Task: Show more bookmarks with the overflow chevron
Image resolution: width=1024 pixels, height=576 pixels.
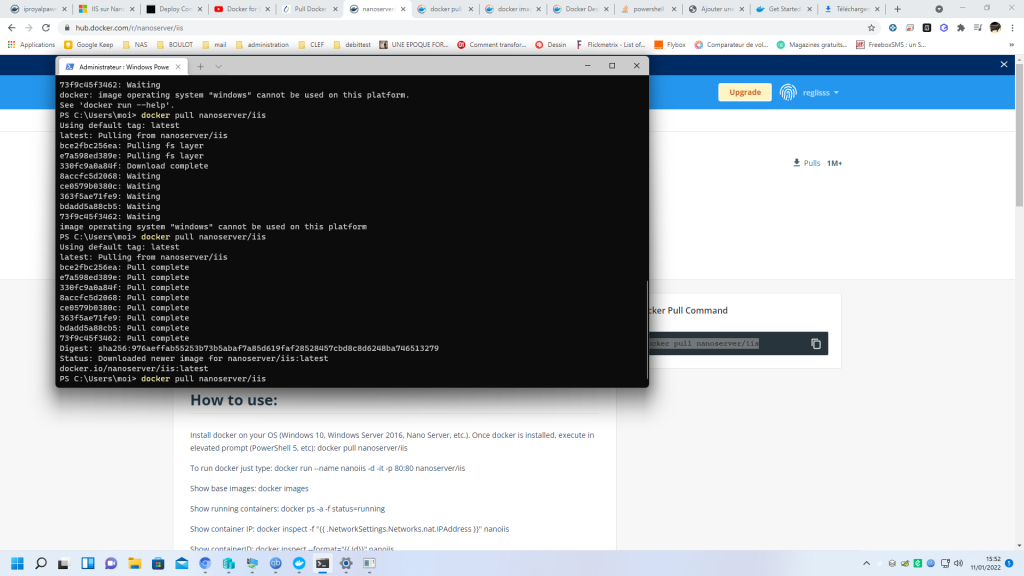Action: [x=1012, y=44]
